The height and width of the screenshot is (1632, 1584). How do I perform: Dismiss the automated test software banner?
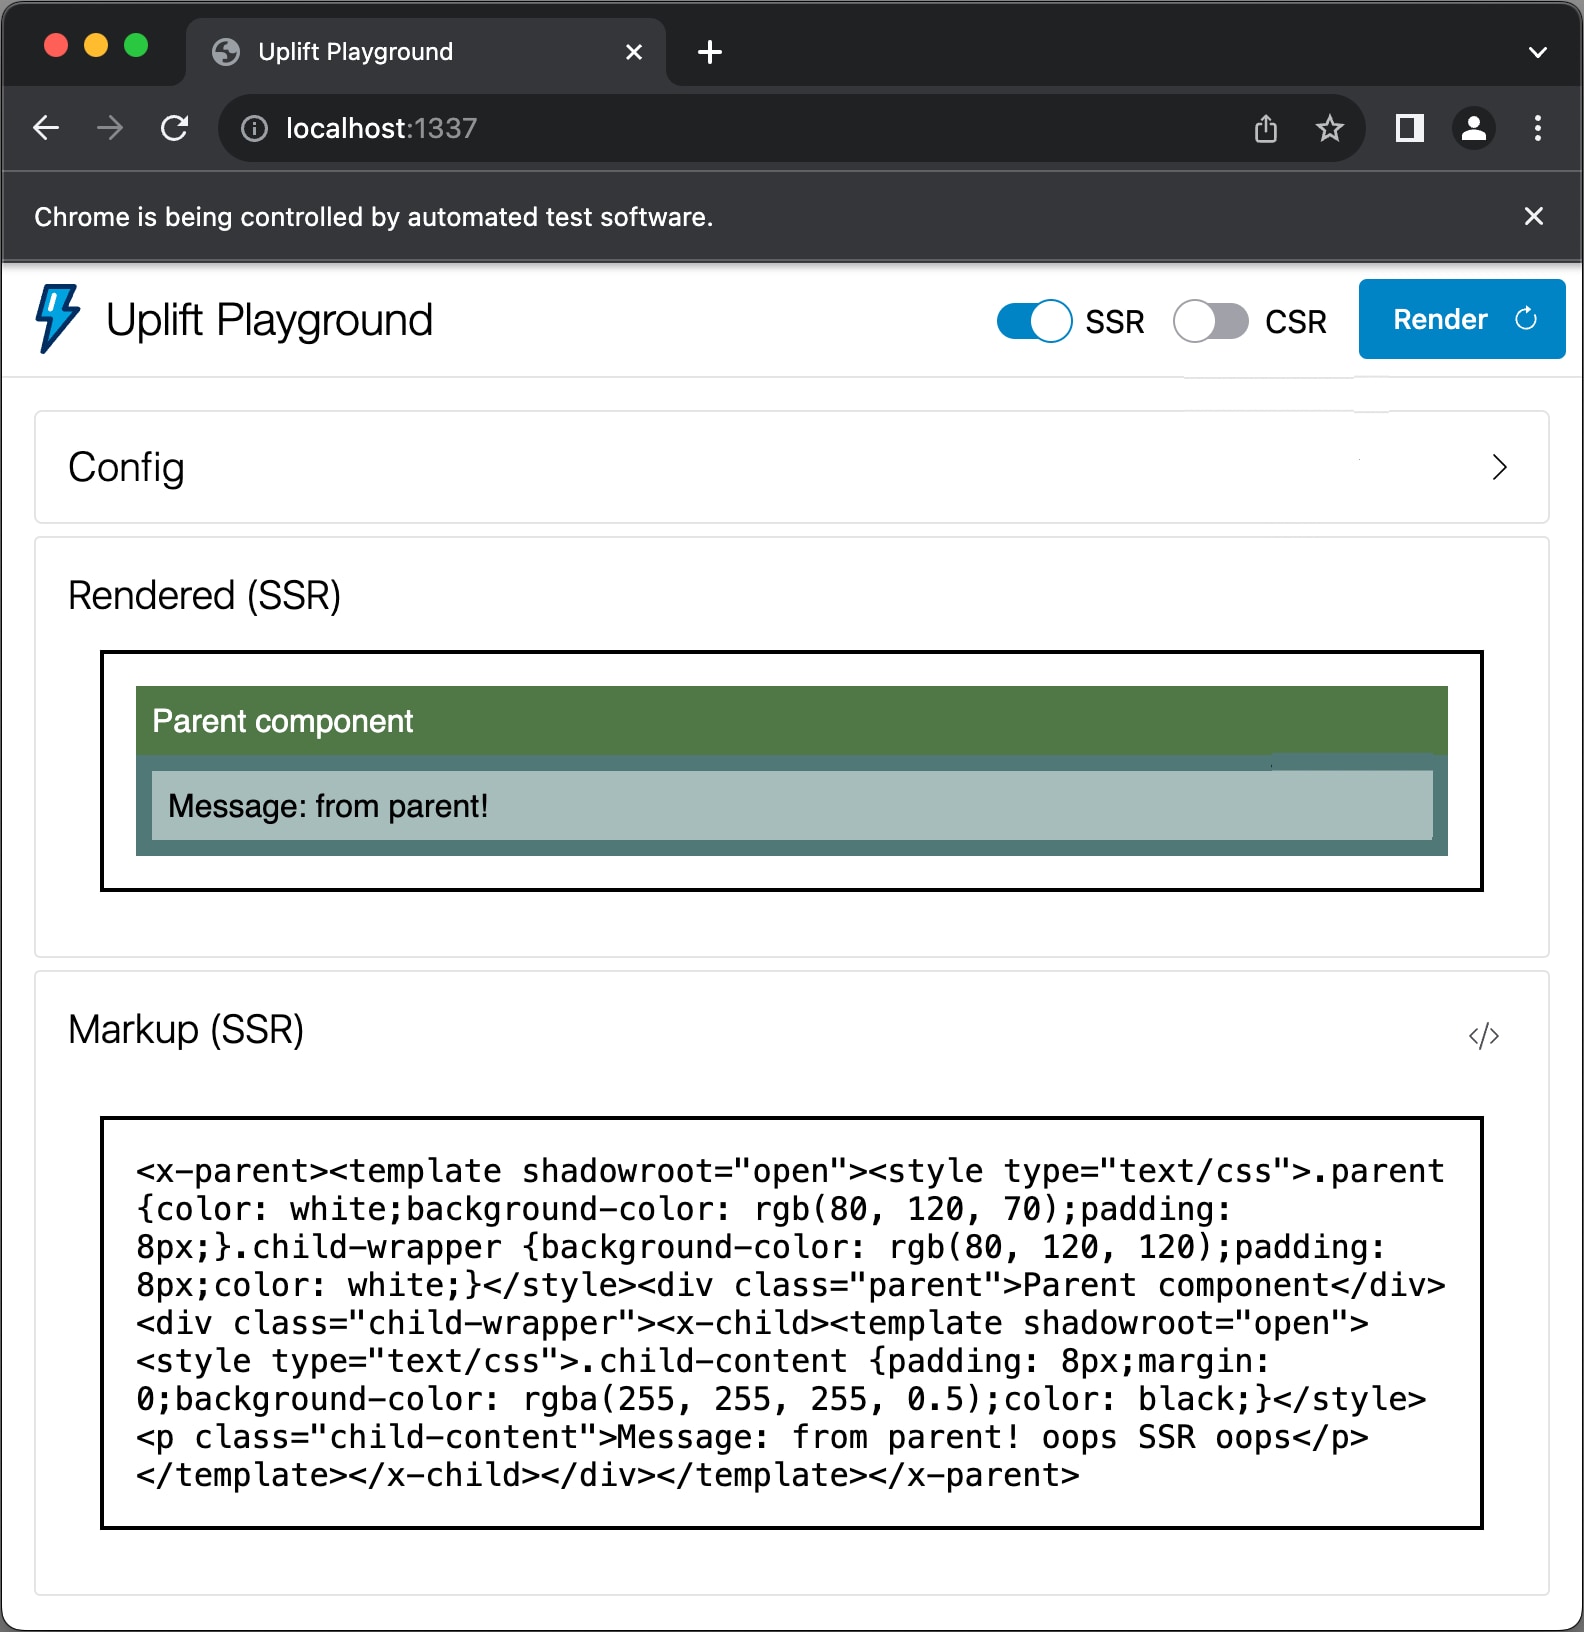click(x=1534, y=216)
